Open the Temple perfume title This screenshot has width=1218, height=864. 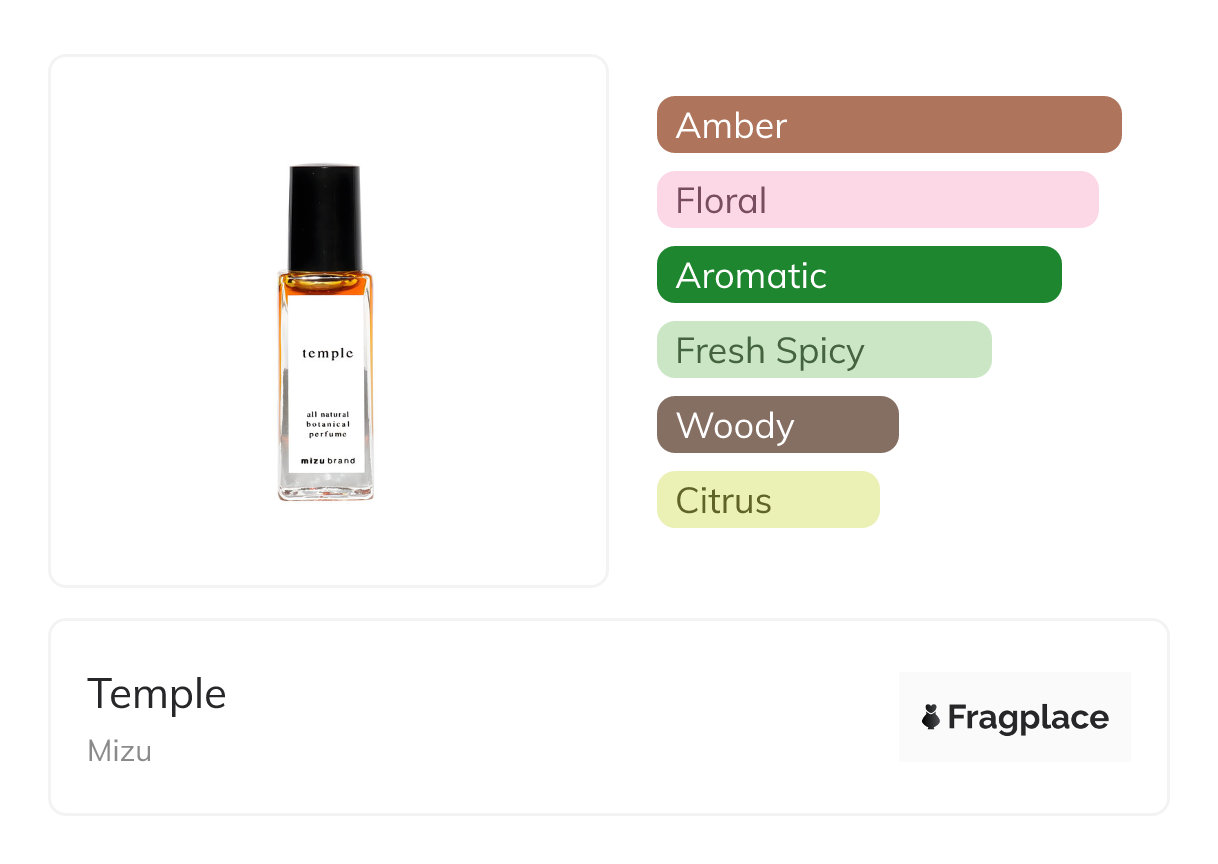coord(157,694)
